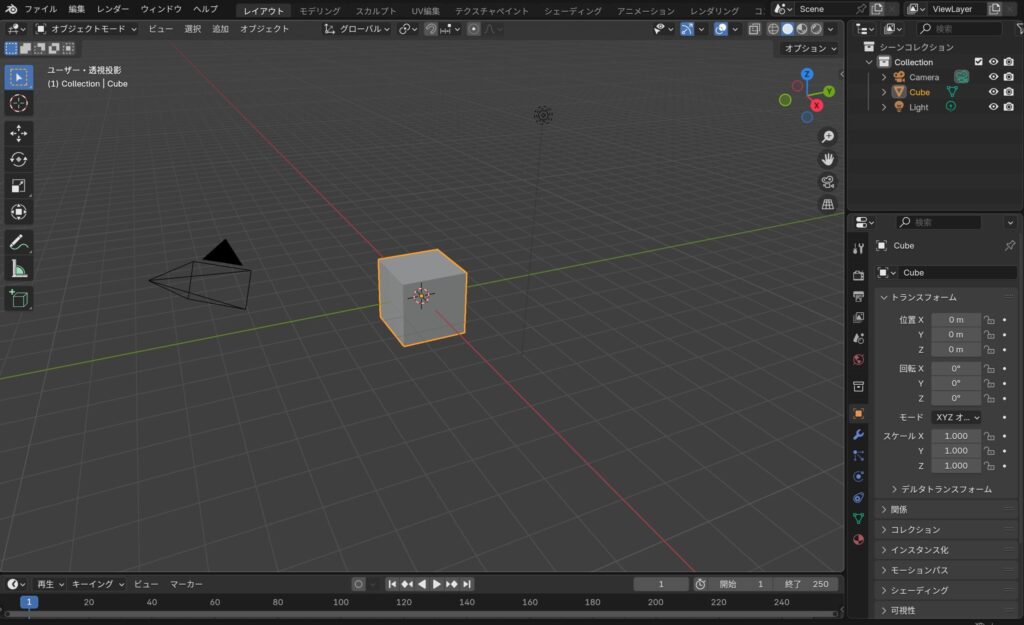Disable Cube in renders camera icon

(x=1009, y=91)
